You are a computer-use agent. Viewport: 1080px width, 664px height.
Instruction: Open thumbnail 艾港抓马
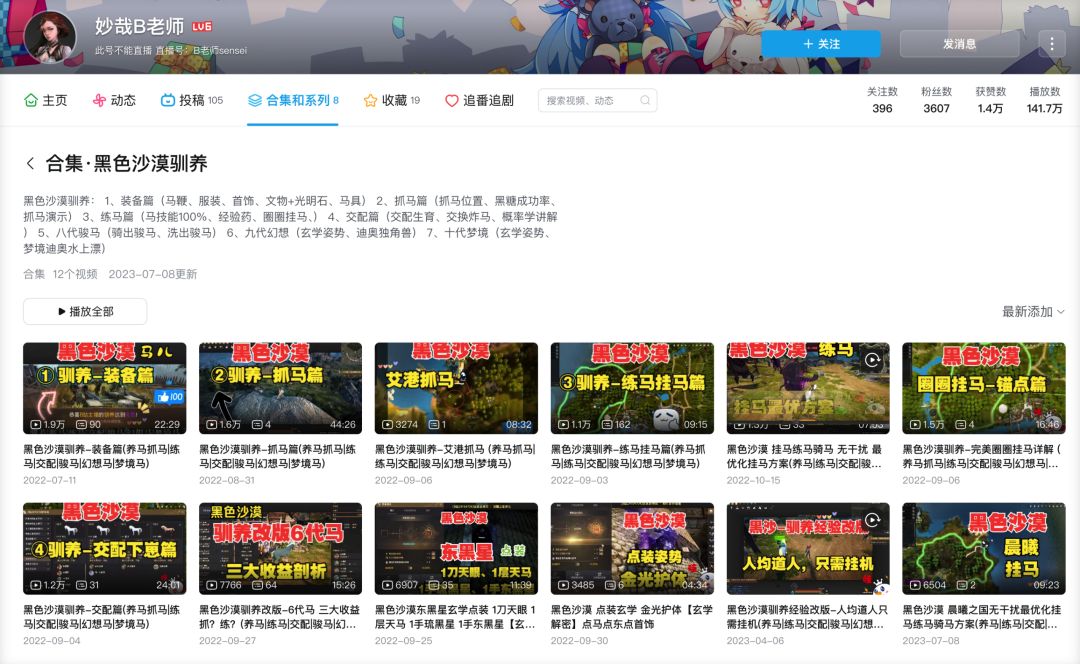[x=456, y=388]
